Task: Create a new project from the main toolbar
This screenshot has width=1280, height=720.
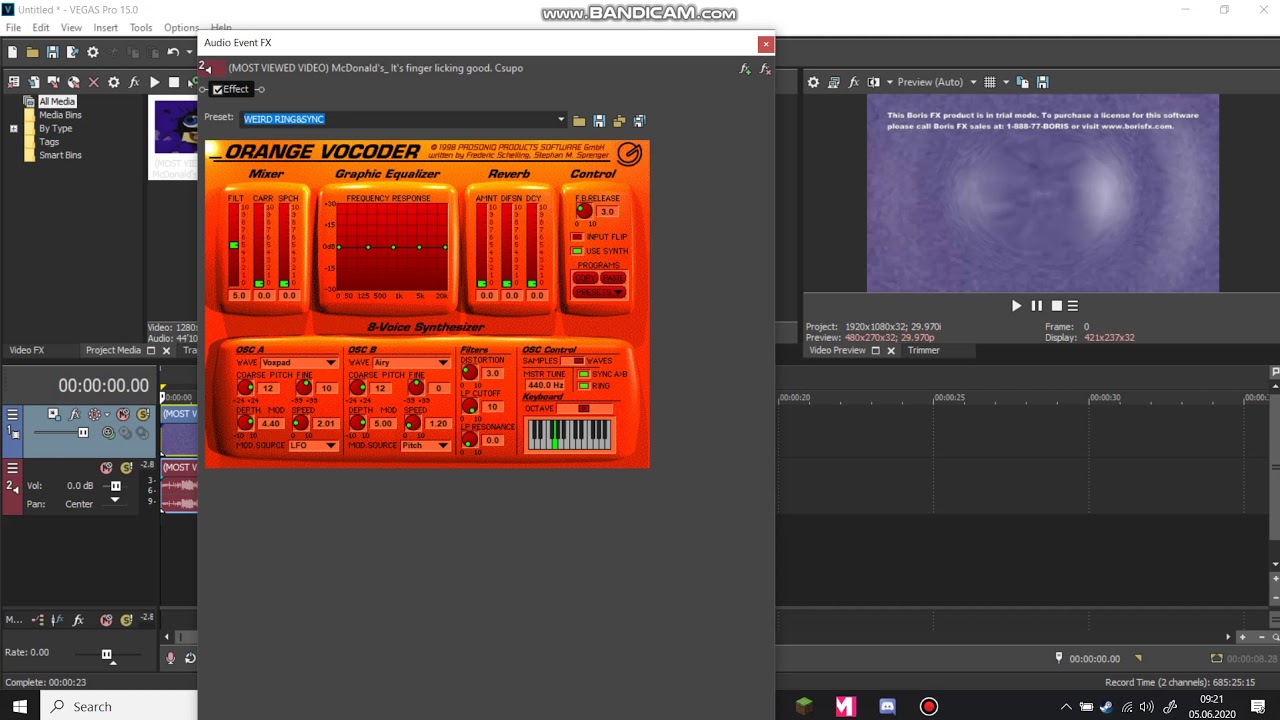Action: point(12,52)
